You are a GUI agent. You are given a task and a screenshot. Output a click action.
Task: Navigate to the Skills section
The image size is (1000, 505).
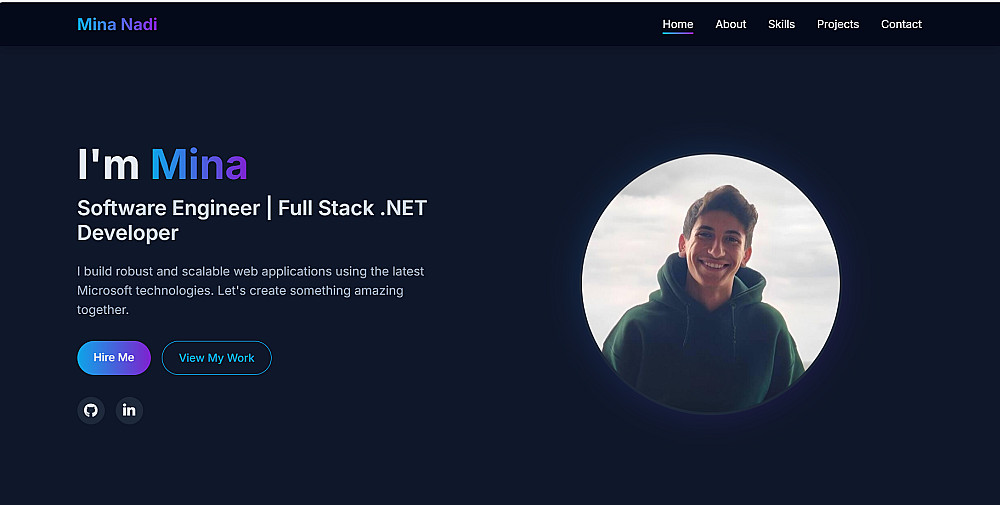(x=781, y=24)
